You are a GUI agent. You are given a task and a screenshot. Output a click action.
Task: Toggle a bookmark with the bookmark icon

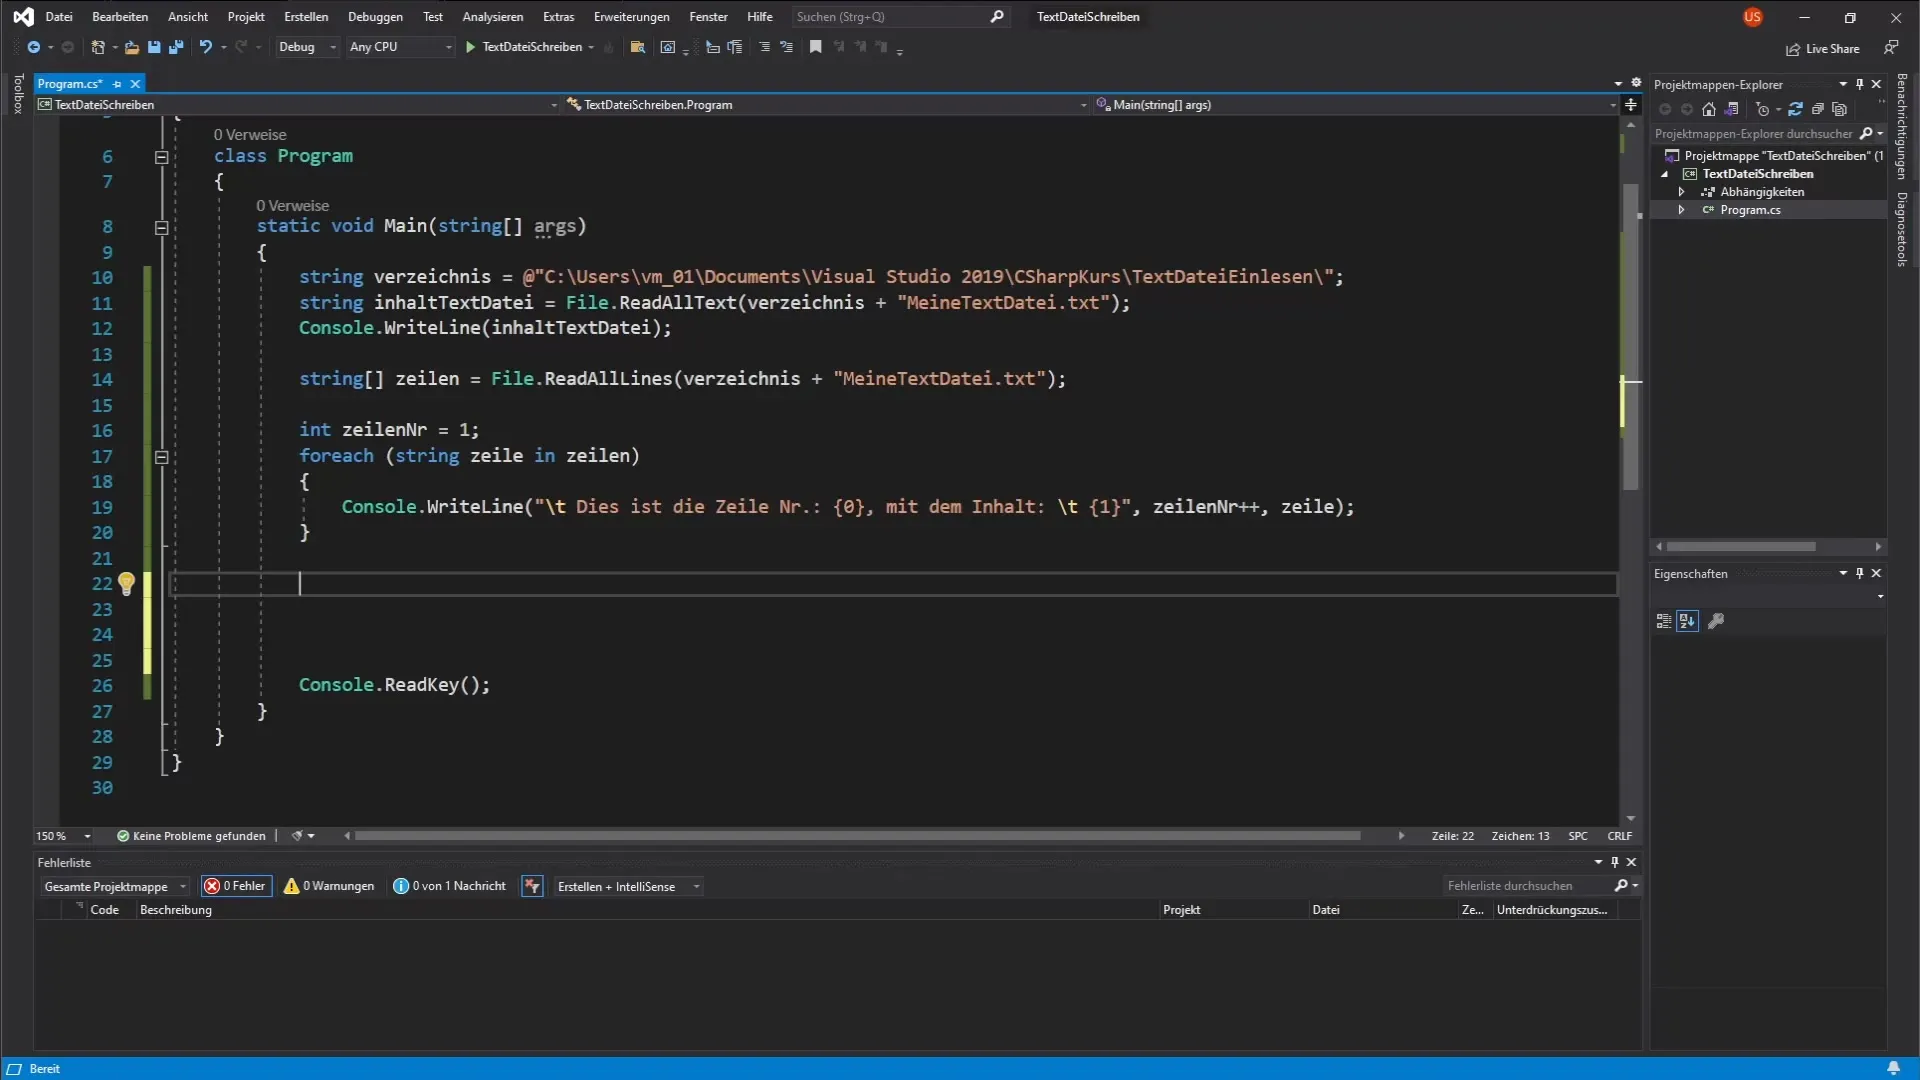[816, 47]
